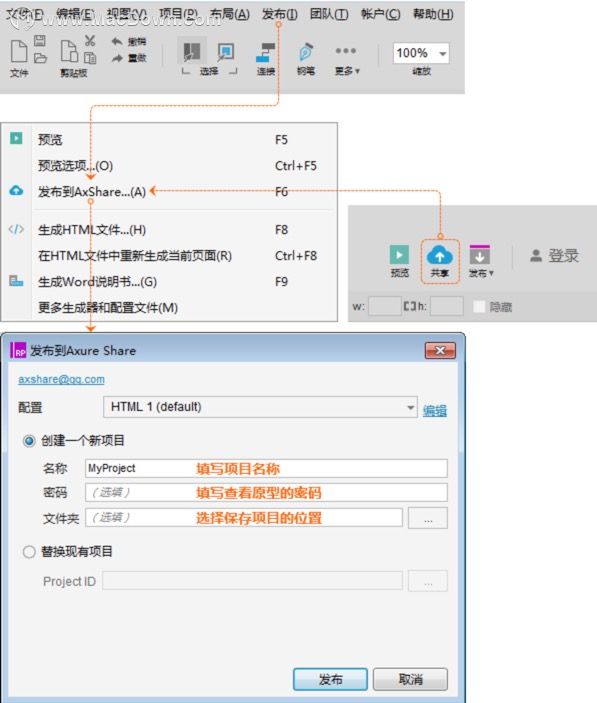Click the Preview play icon in top-right toolbar
Viewport: 597px width, 703px height.
[399, 255]
